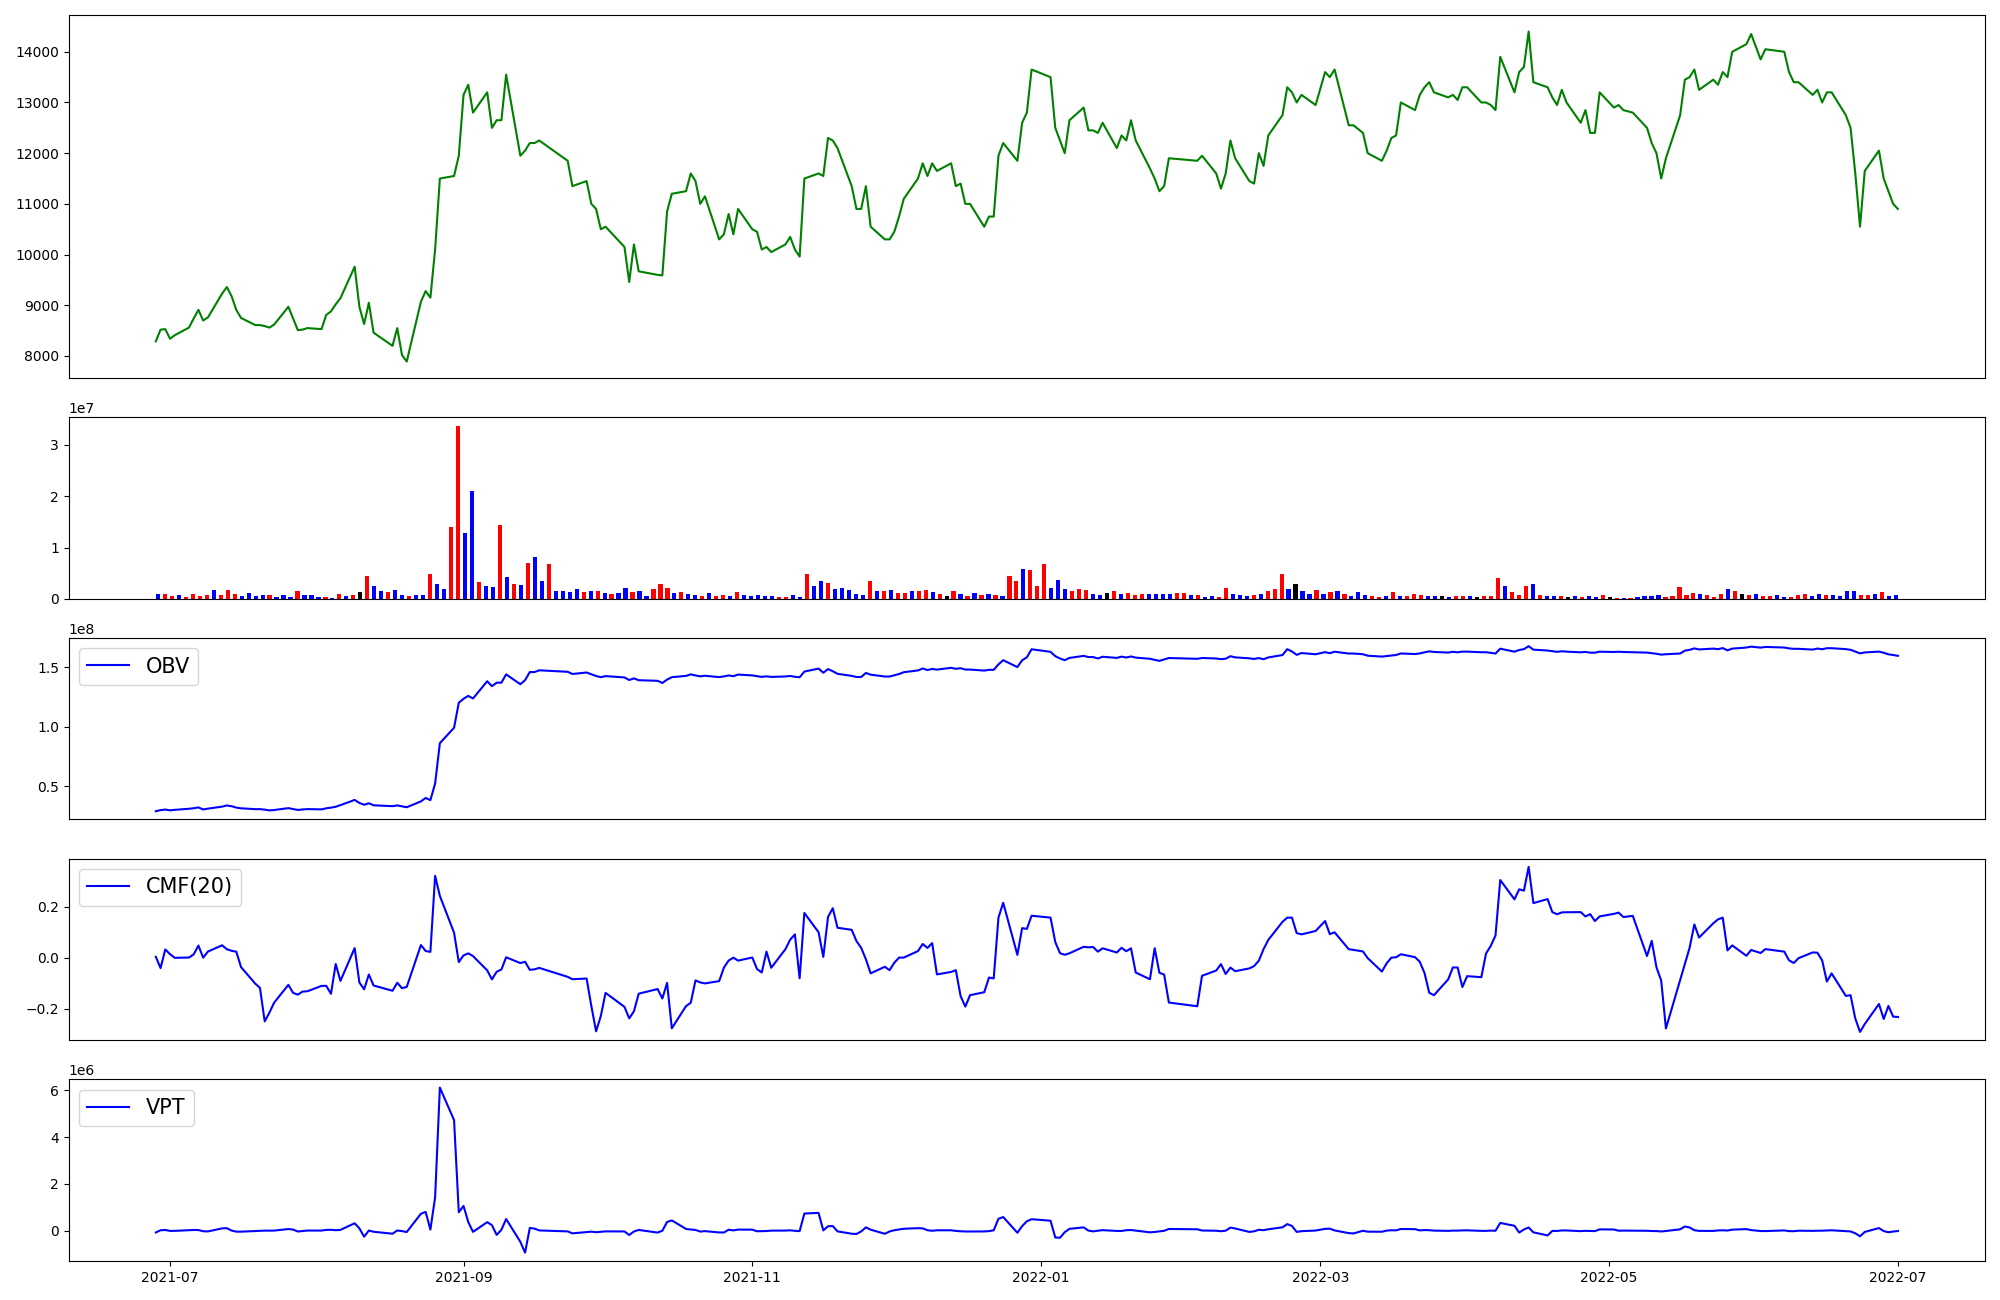The height and width of the screenshot is (1300, 2000).
Task: Click the OBV legend label
Action: tap(167, 666)
